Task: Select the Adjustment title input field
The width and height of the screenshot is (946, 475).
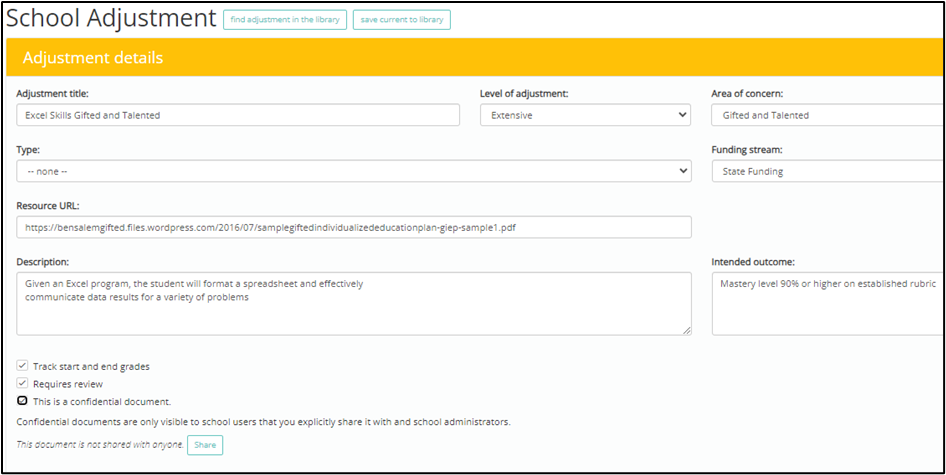Action: click(x=238, y=115)
